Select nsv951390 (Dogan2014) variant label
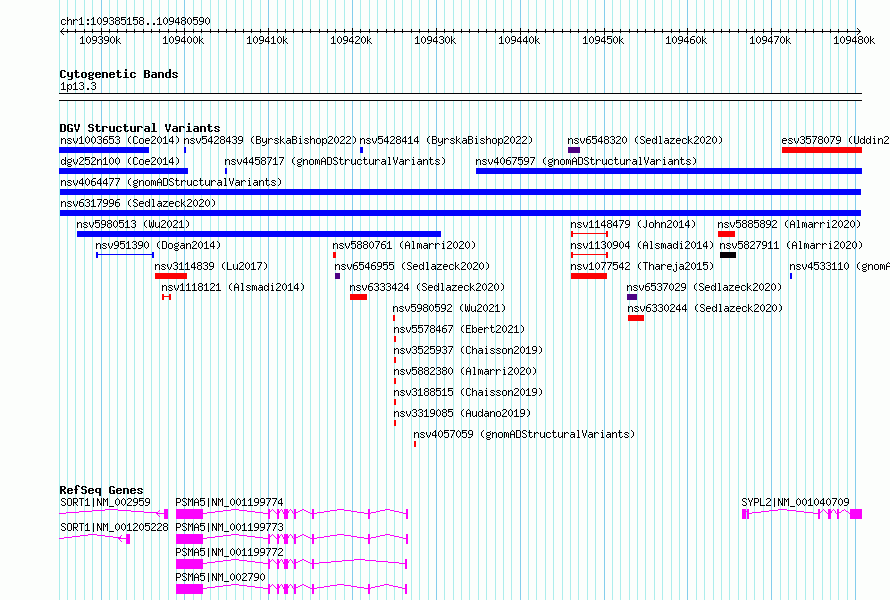This screenshot has height=600, width=890. click(158, 245)
